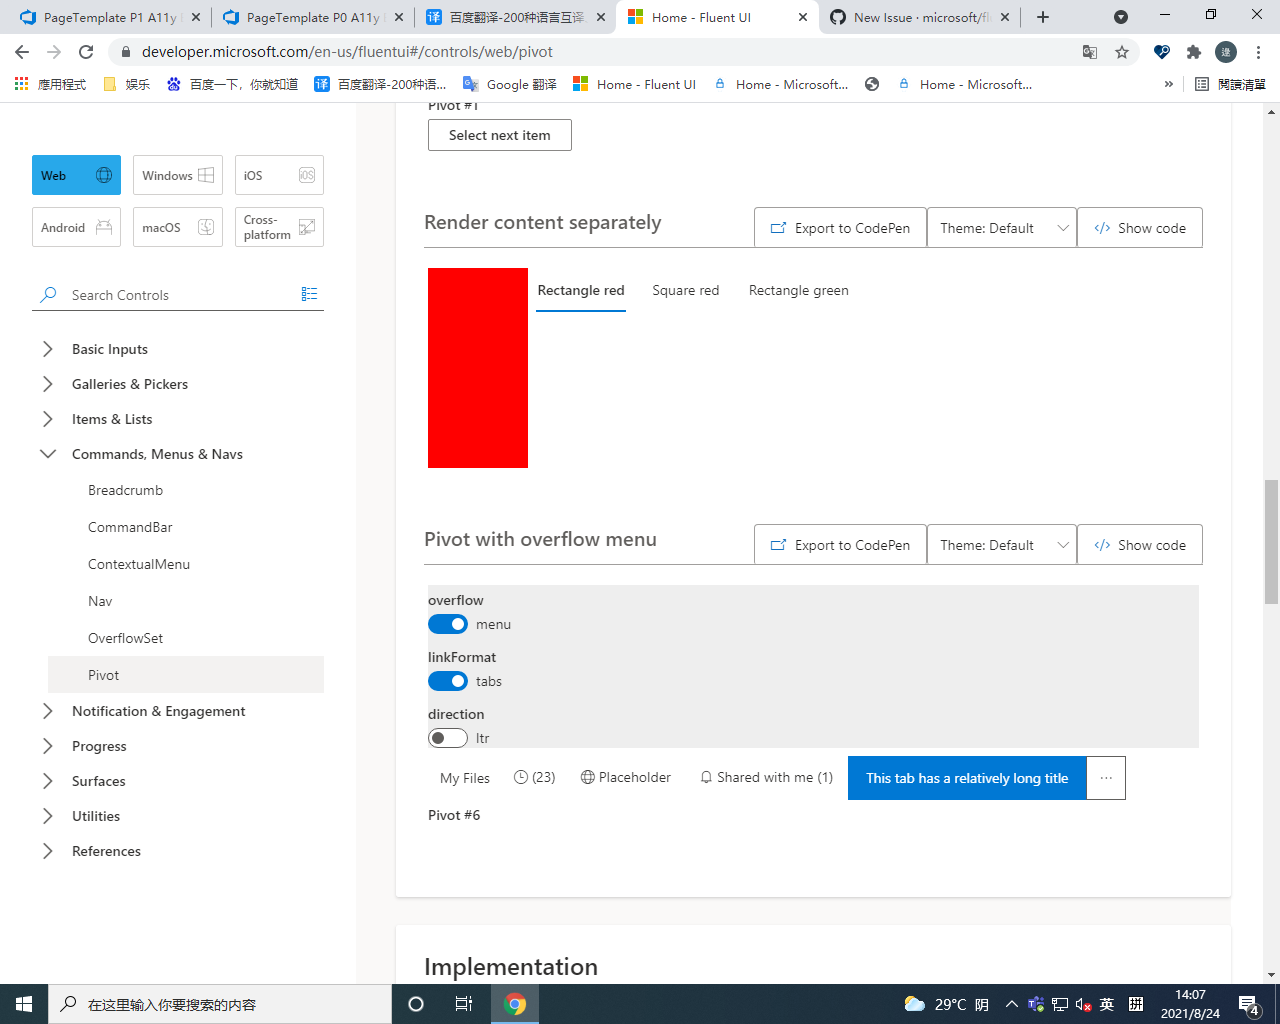
Task: Click the Select next item button
Action: [499, 134]
